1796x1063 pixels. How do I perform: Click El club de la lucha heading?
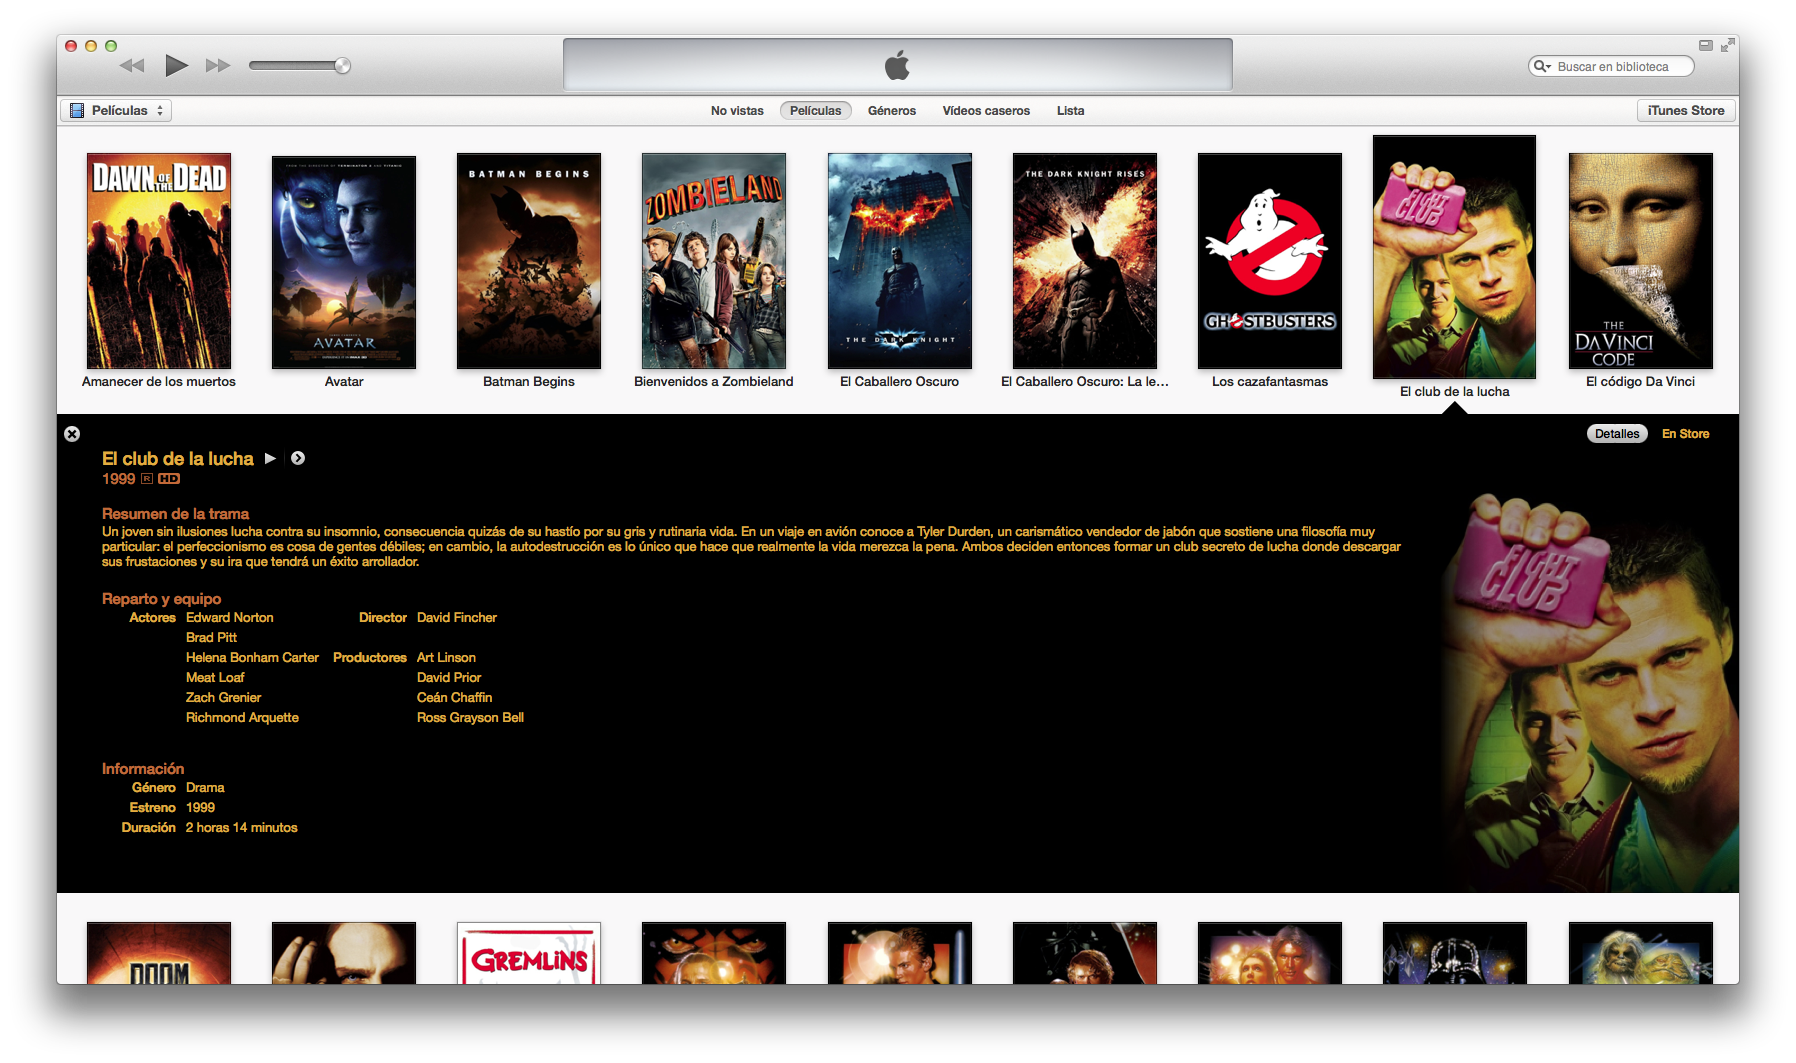(x=178, y=459)
